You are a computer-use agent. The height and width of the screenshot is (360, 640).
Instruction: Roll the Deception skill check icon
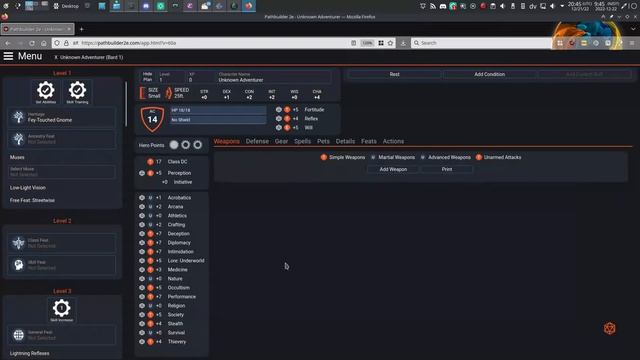click(142, 233)
